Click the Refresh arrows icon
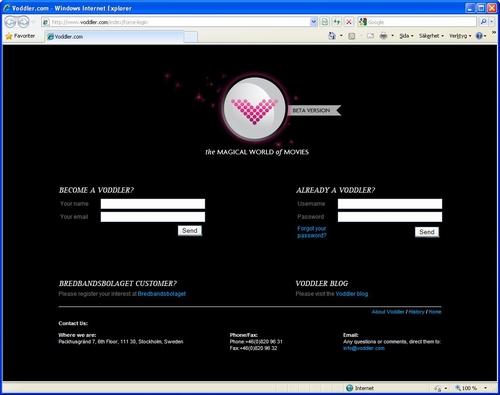The image size is (500, 395). pyautogui.click(x=337, y=22)
